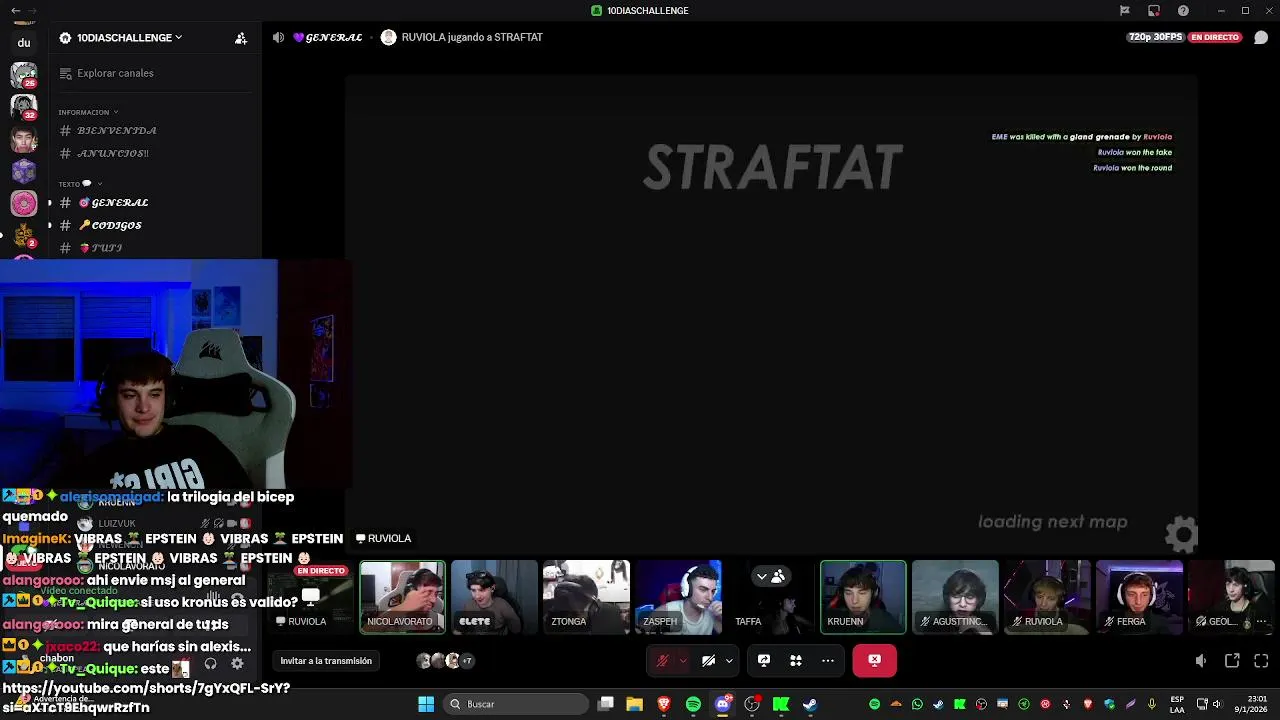Select the pink donut server icon
The width and height of the screenshot is (1280, 720).
pos(24,203)
